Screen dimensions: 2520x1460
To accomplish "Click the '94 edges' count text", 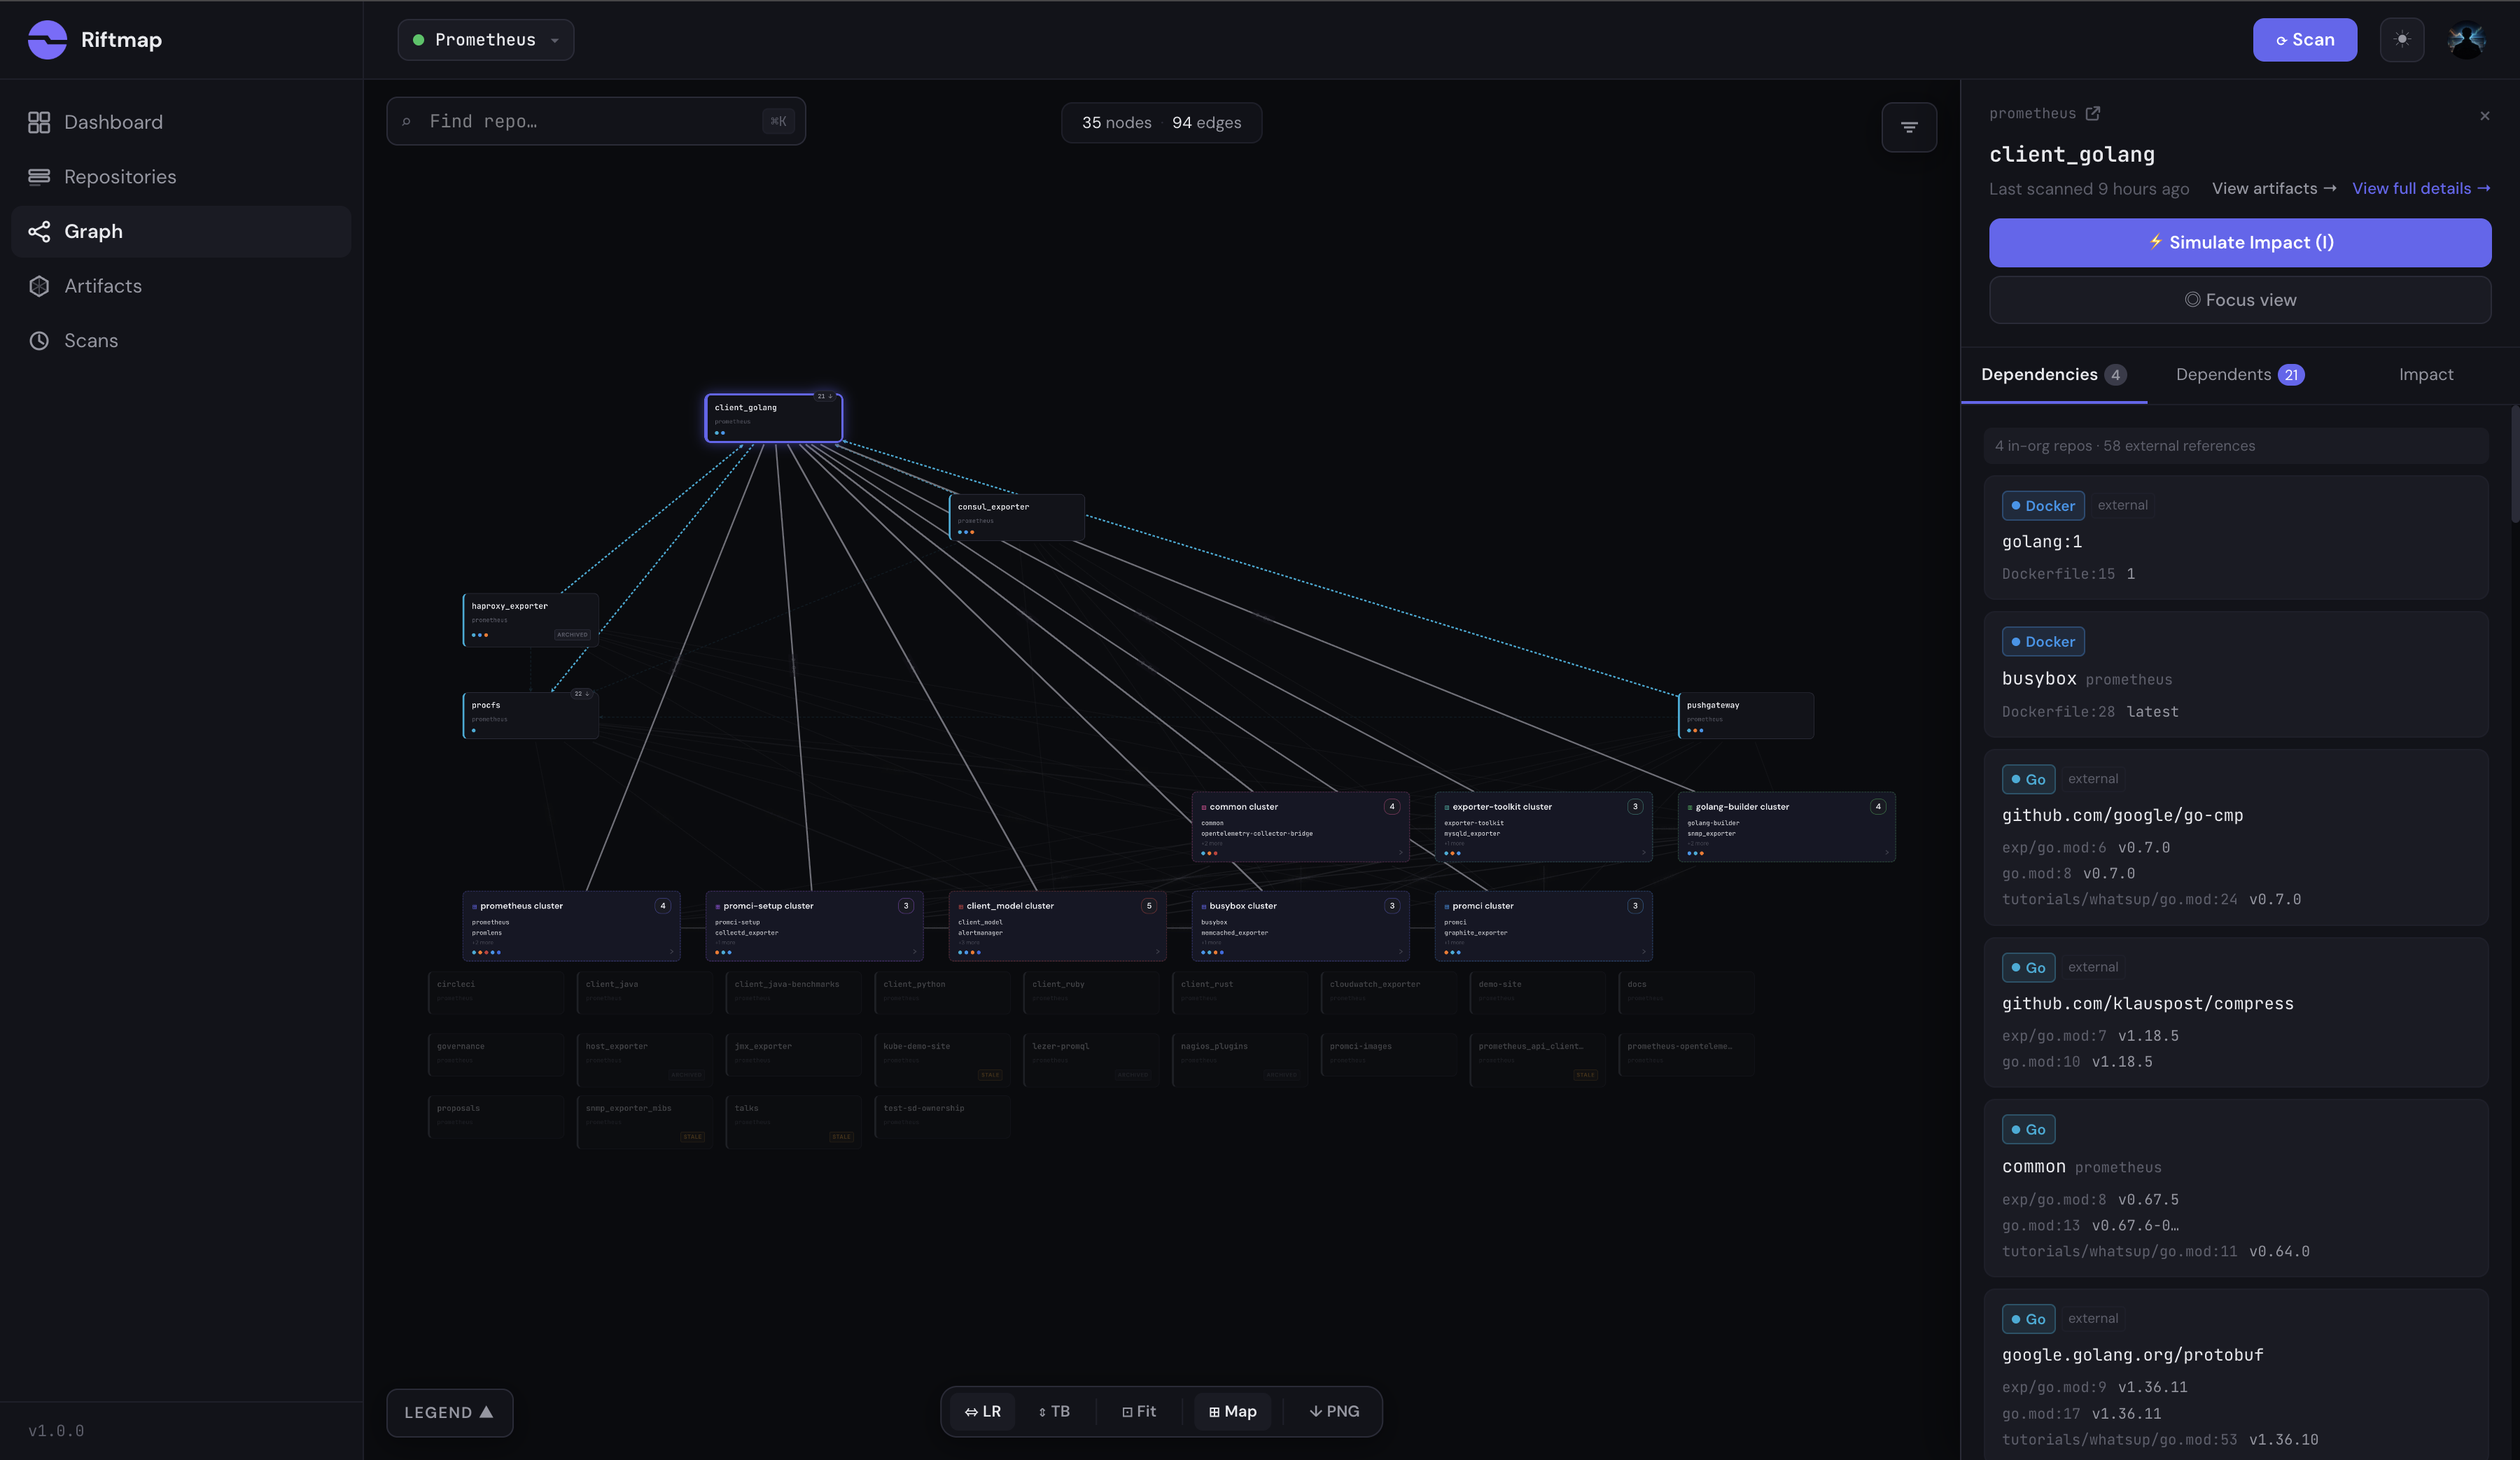I will tap(1207, 123).
